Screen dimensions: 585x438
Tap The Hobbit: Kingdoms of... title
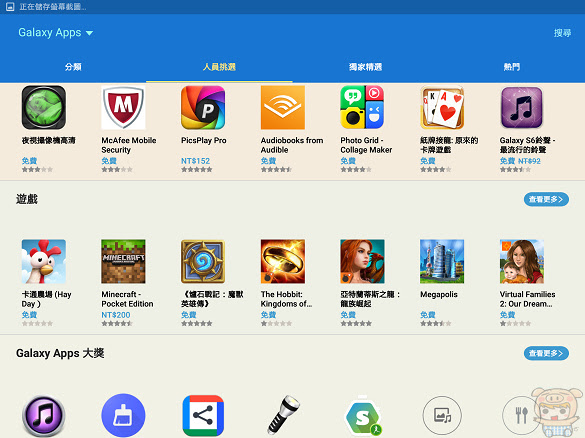click(x=287, y=299)
